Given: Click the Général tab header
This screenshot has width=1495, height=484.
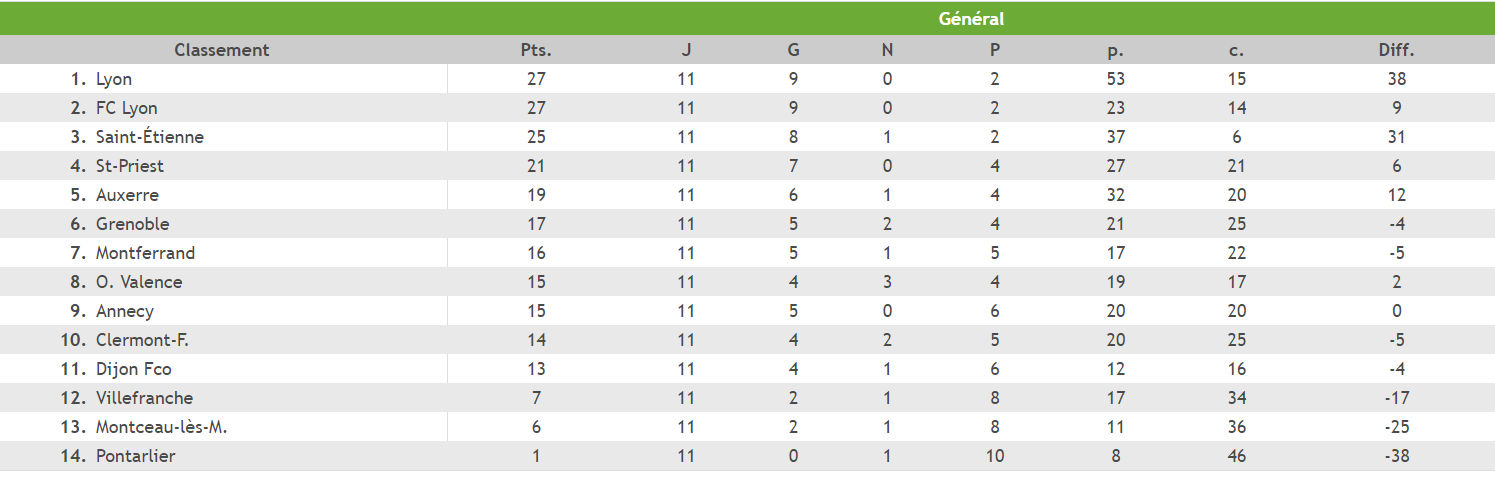Looking at the screenshot, I should [970, 19].
